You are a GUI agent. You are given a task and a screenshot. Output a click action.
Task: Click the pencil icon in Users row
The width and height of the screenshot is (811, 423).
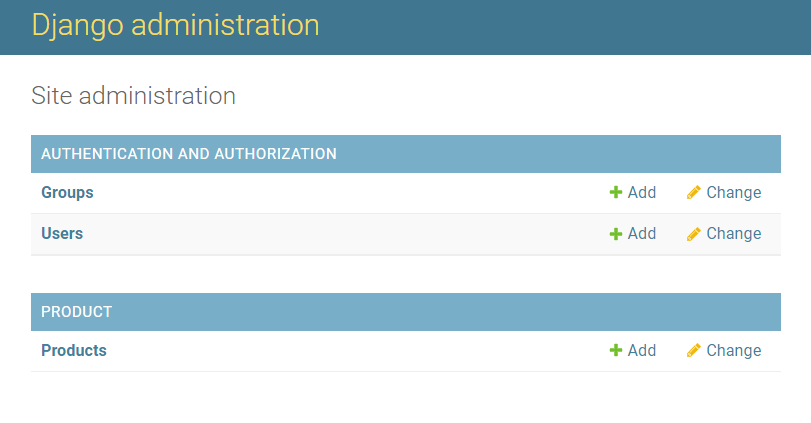[x=694, y=234]
